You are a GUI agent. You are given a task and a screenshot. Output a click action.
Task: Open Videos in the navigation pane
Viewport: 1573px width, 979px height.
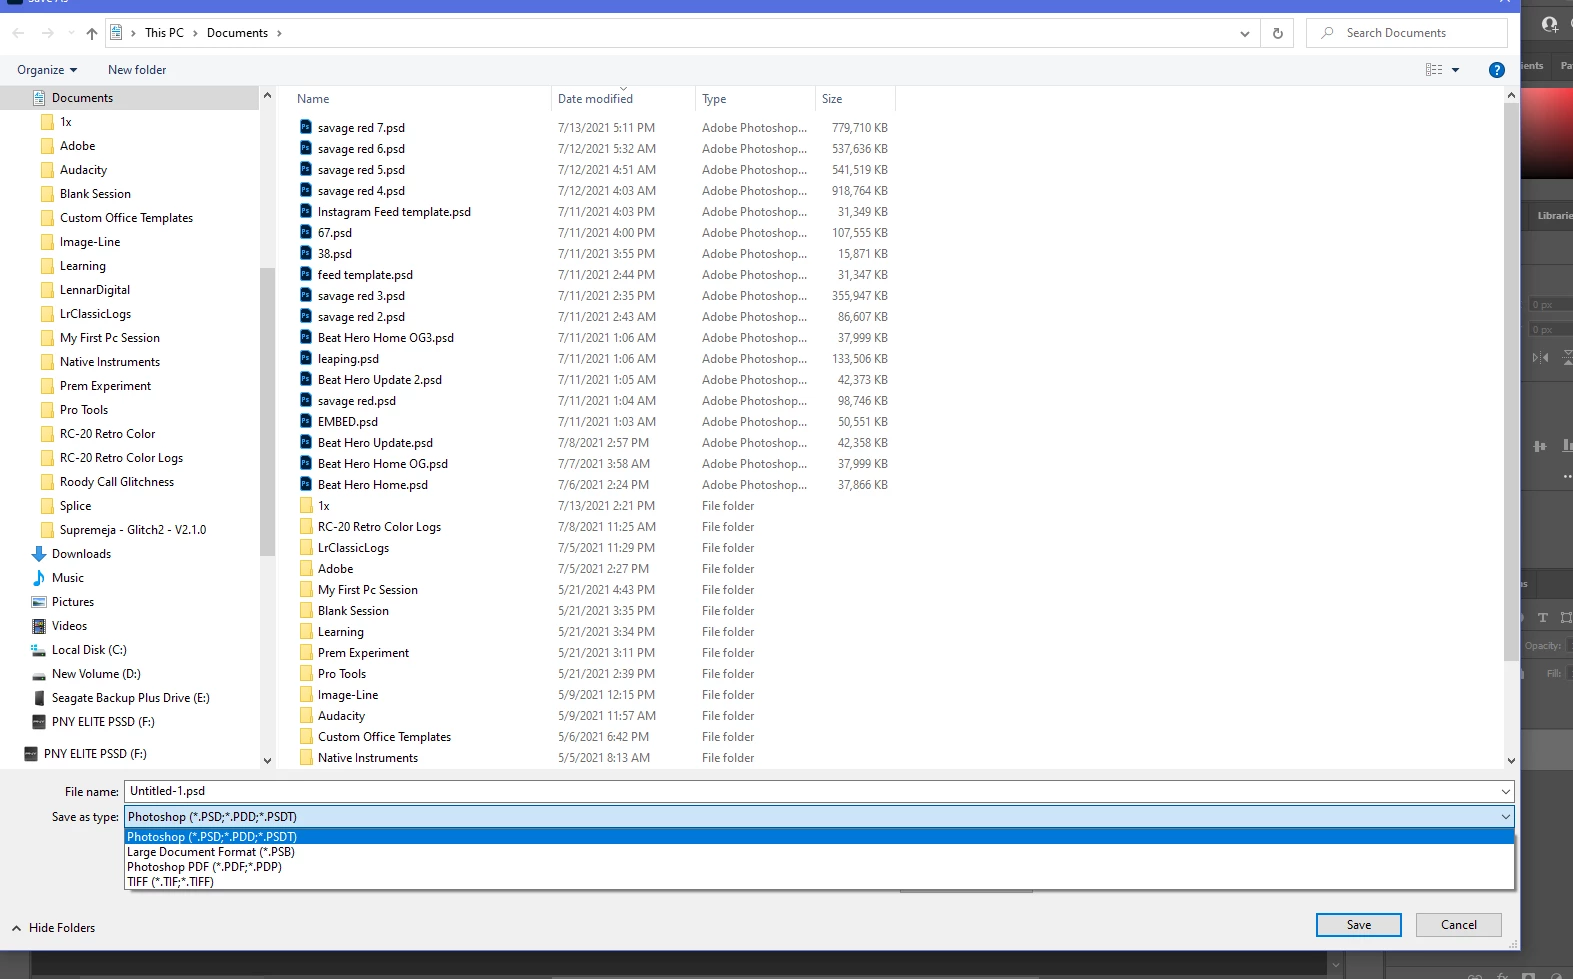(69, 626)
